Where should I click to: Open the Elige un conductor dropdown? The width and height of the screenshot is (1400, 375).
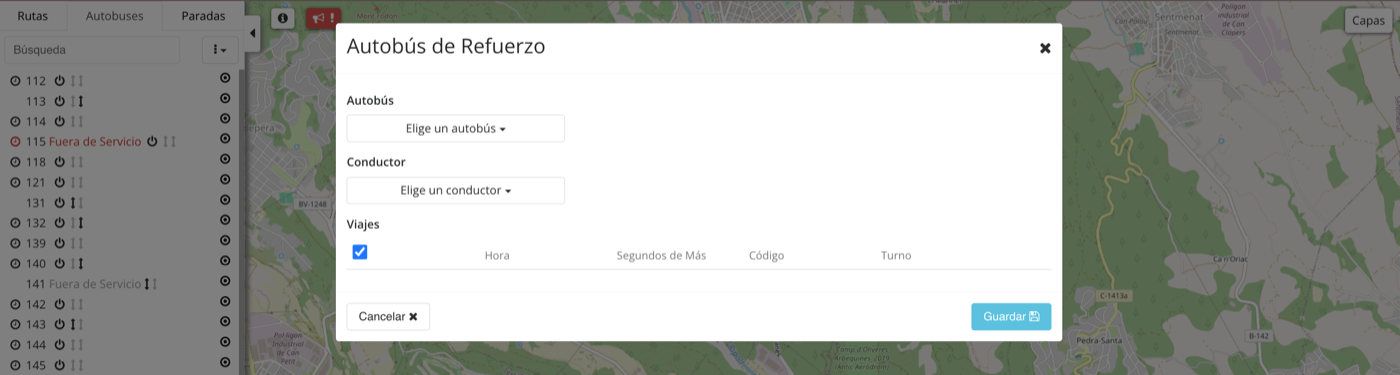[456, 190]
